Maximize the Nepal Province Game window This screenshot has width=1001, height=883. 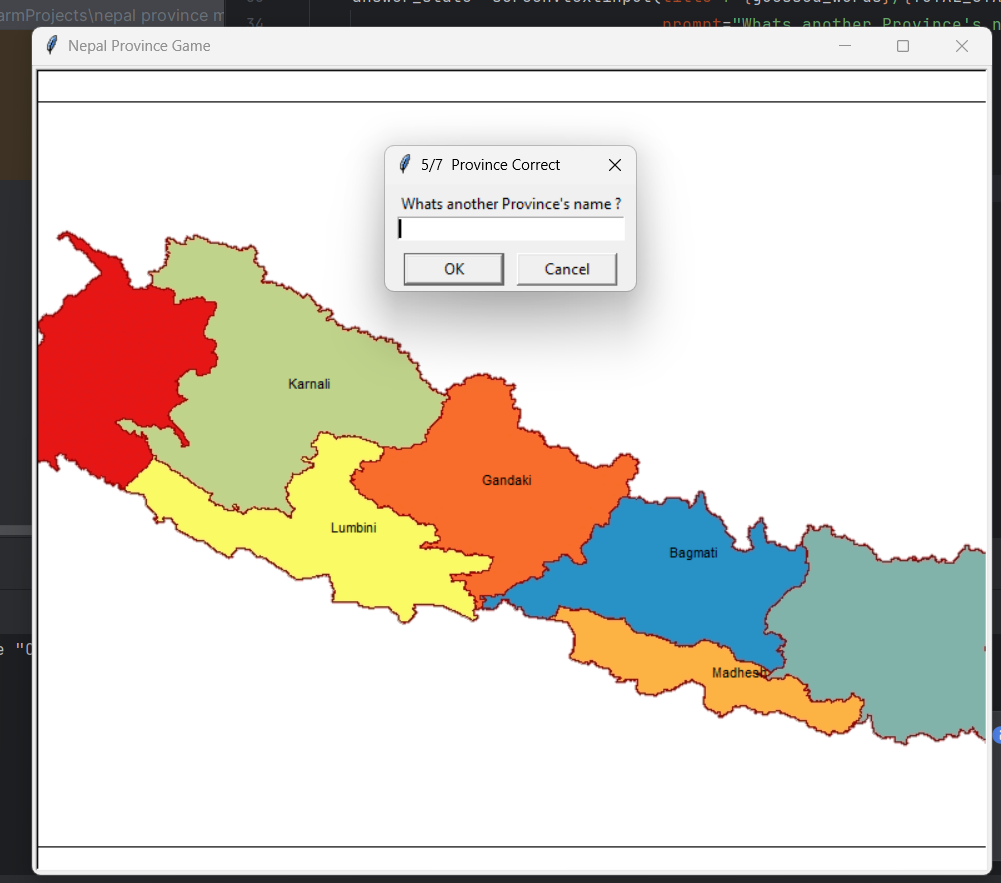[x=903, y=46]
